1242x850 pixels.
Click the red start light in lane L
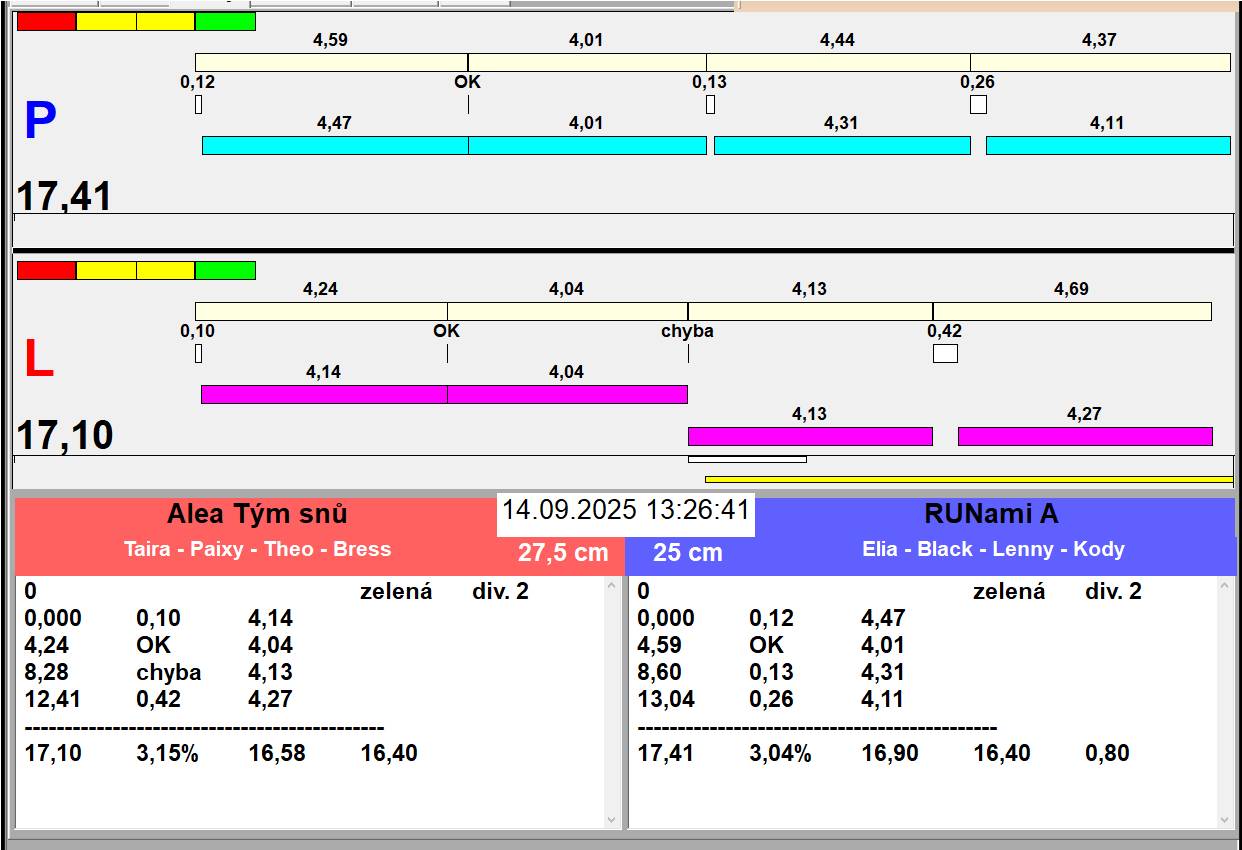46,270
